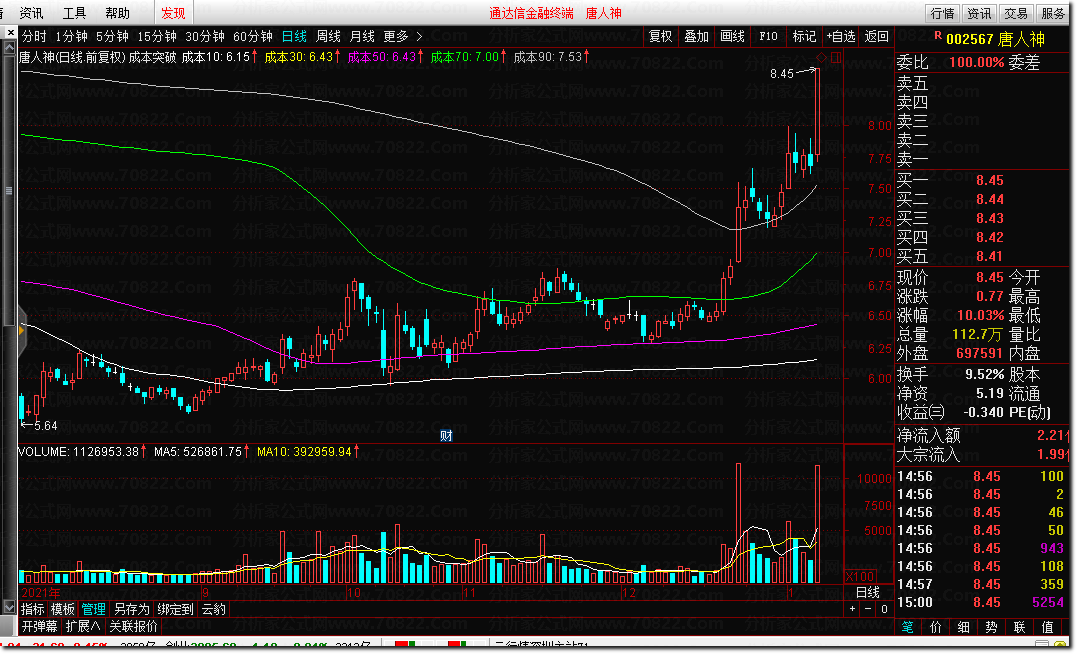
Task: Click the 行情 button at the top right
Action: pos(943,13)
